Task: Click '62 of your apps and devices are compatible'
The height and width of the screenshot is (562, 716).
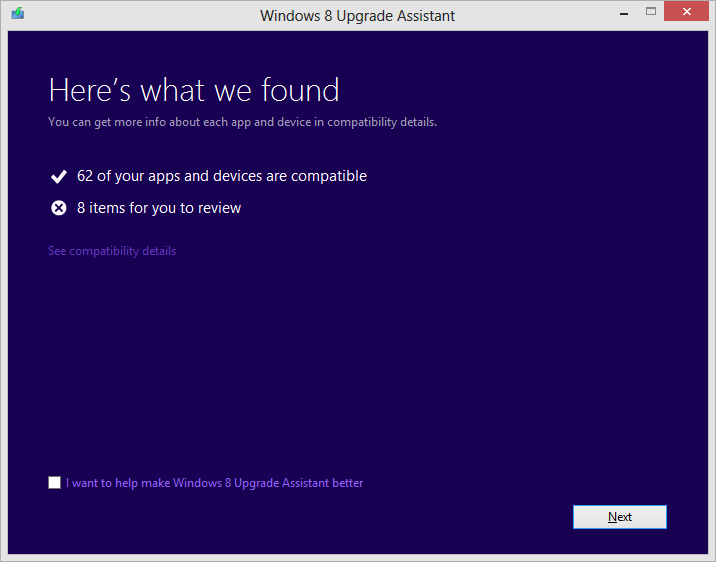Action: (222, 176)
